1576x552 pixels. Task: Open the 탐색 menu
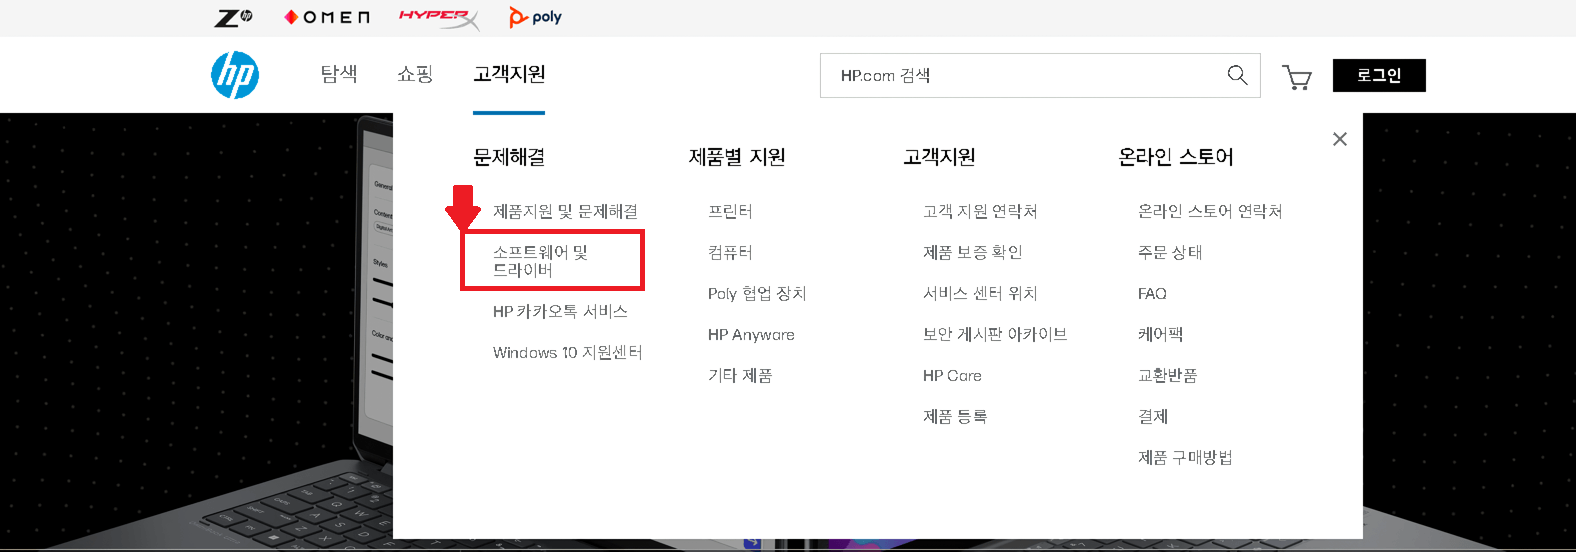click(x=339, y=73)
